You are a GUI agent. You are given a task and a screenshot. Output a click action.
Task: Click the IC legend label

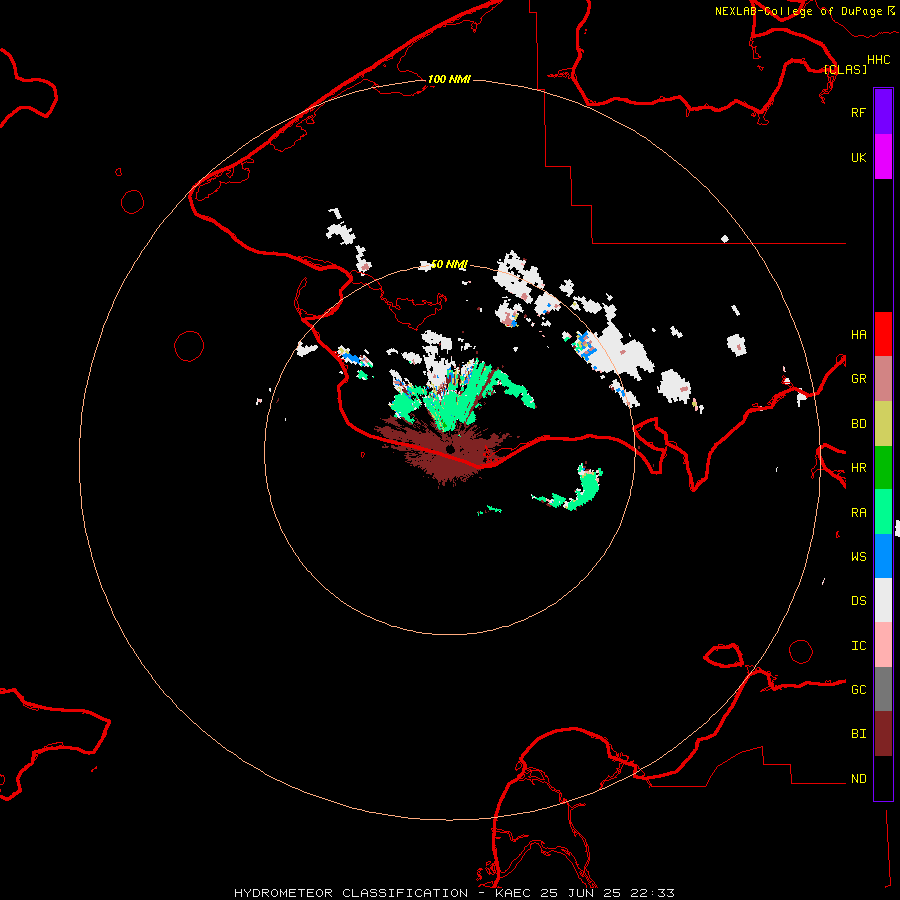[x=858, y=645]
